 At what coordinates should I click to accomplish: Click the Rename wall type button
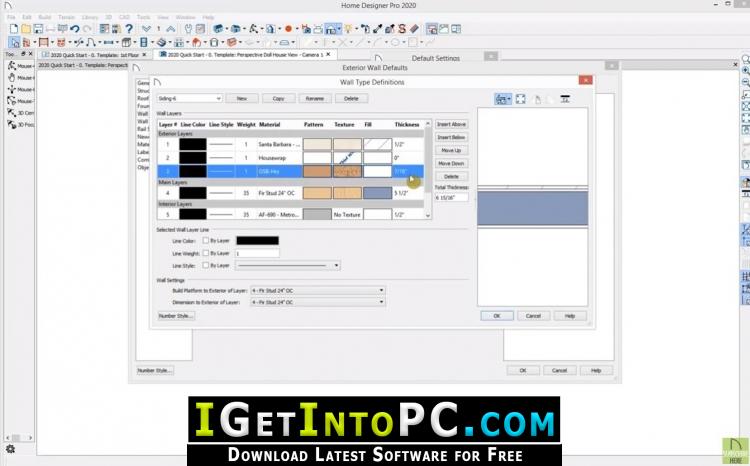pos(315,98)
